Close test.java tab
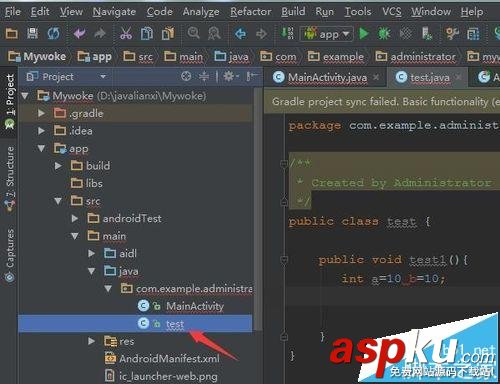 point(458,77)
